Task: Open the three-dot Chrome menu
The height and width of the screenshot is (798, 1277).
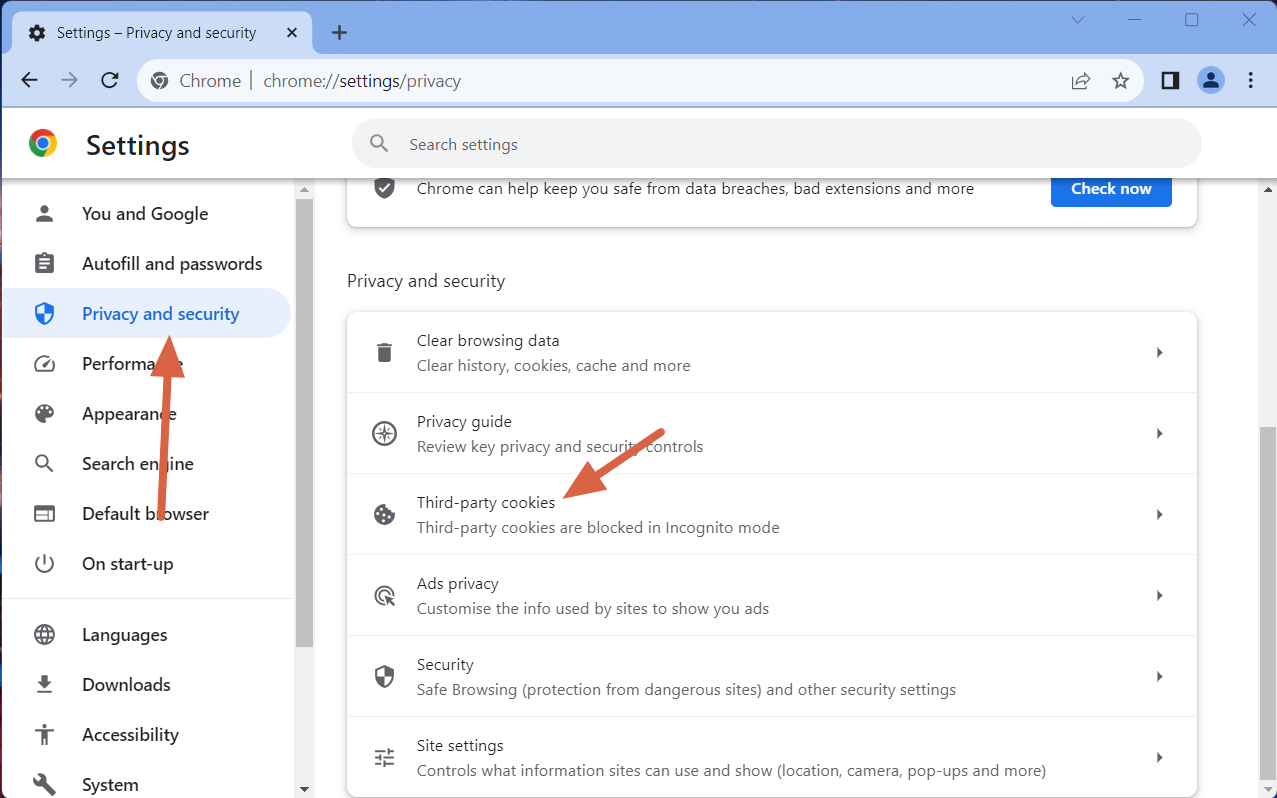Action: (x=1251, y=80)
